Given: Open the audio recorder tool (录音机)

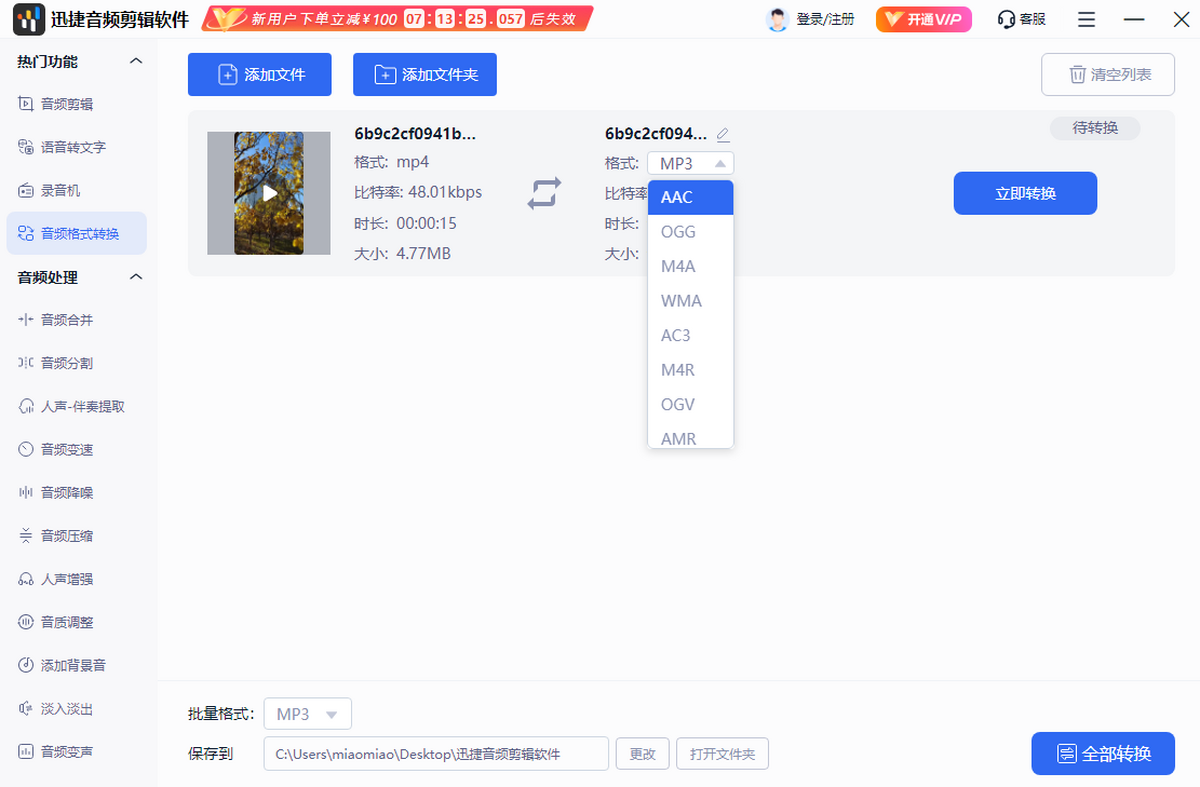Looking at the screenshot, I should [x=60, y=190].
